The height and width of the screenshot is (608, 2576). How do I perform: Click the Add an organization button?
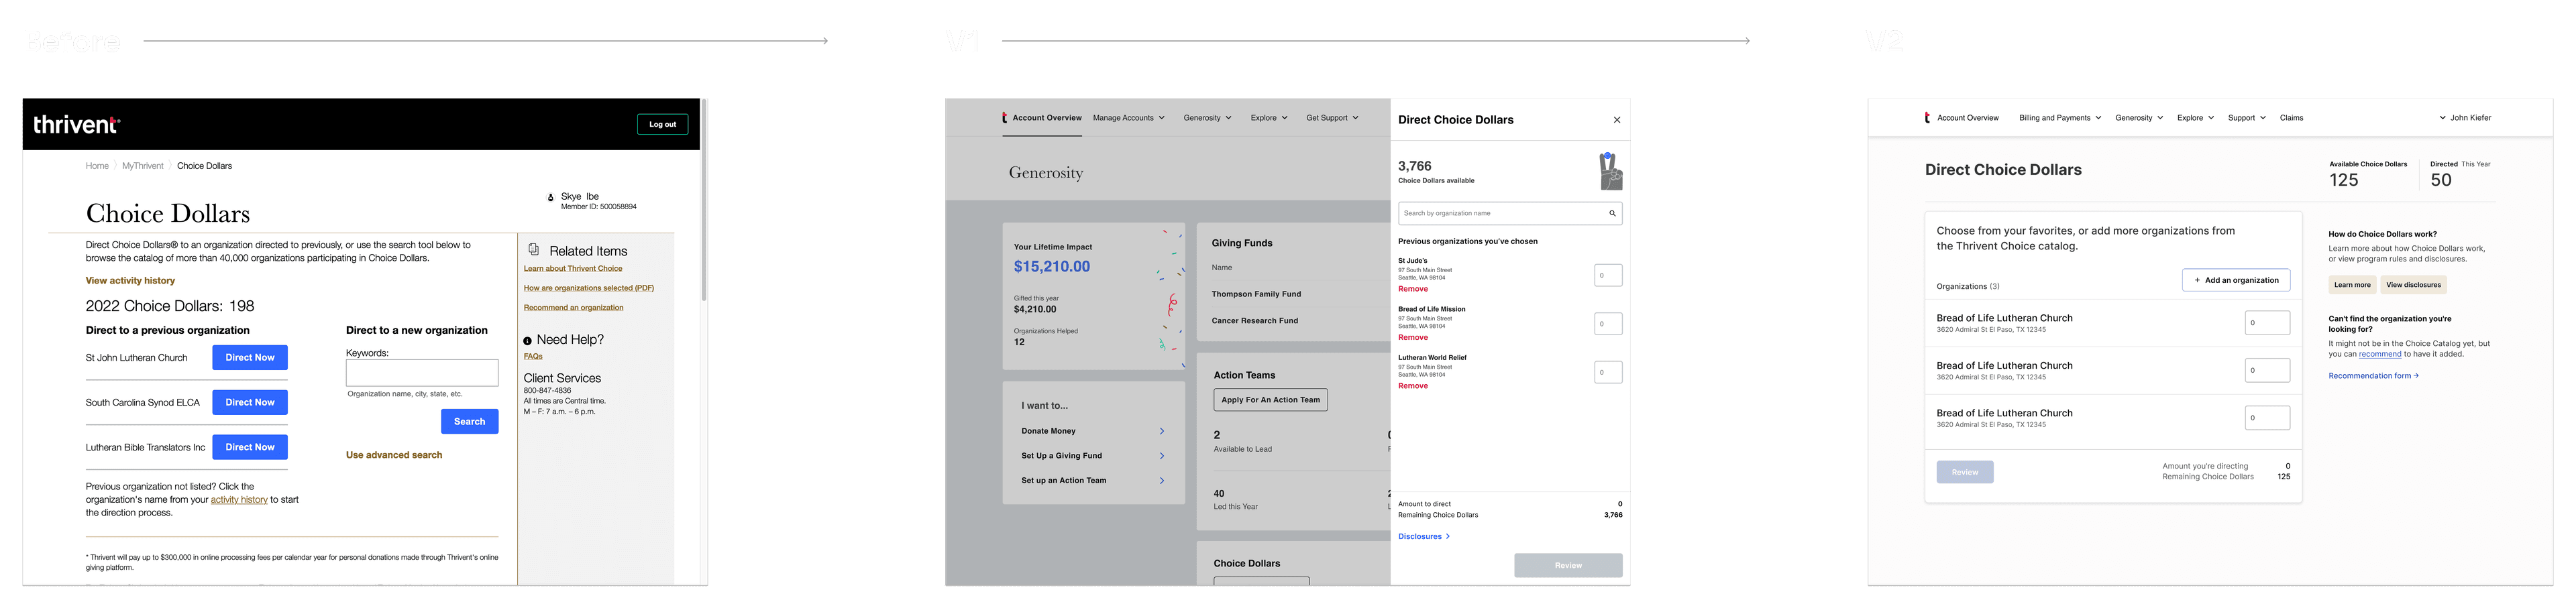[x=2236, y=281]
